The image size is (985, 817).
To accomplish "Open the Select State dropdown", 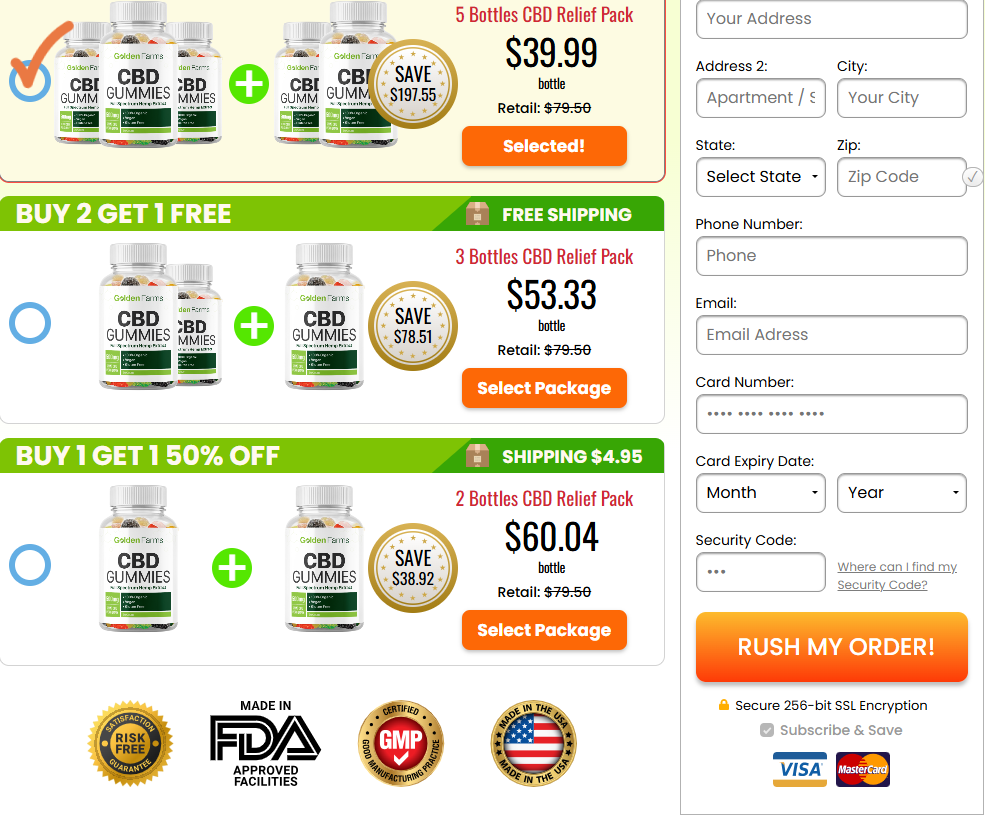I will tap(761, 177).
